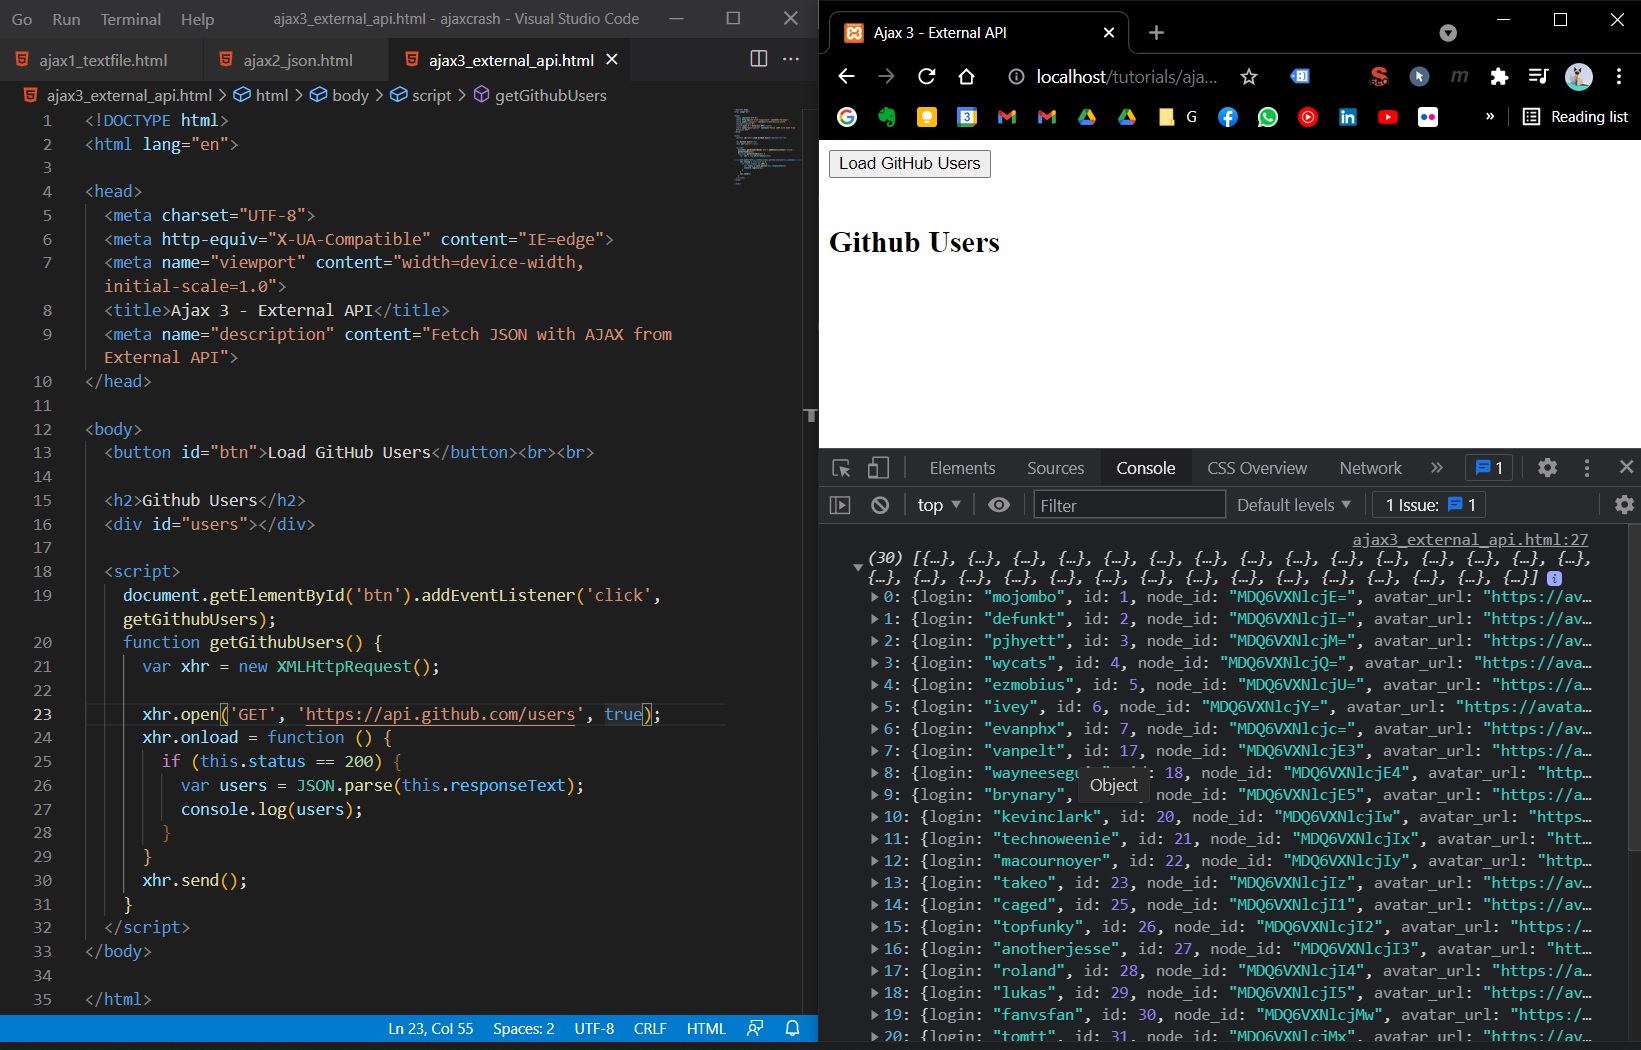The image size is (1641, 1050).
Task: View site information for localhost
Action: pyautogui.click(x=1016, y=77)
